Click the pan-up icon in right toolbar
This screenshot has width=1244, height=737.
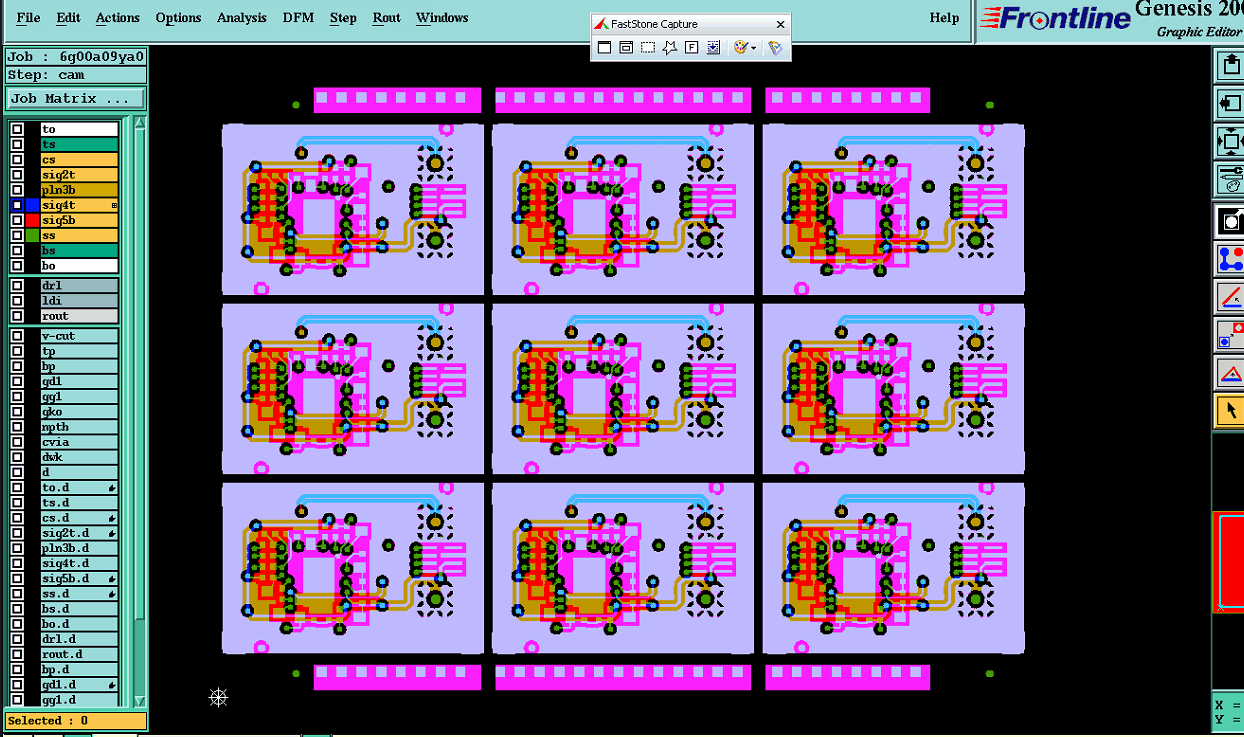pos(1230,66)
